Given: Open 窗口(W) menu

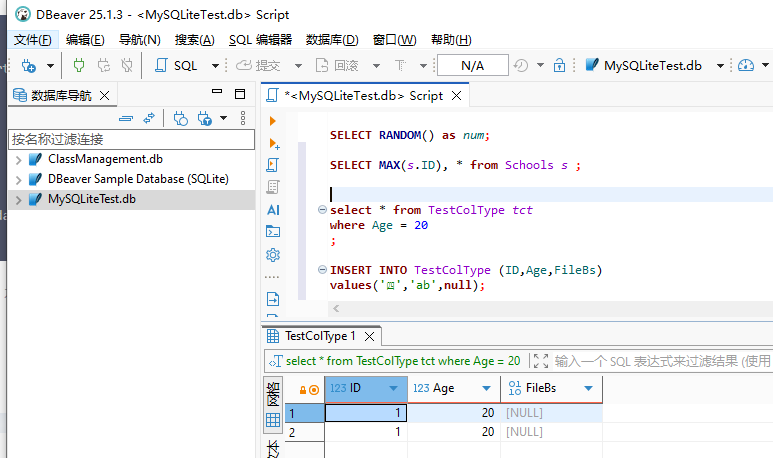Looking at the screenshot, I should (x=394, y=40).
